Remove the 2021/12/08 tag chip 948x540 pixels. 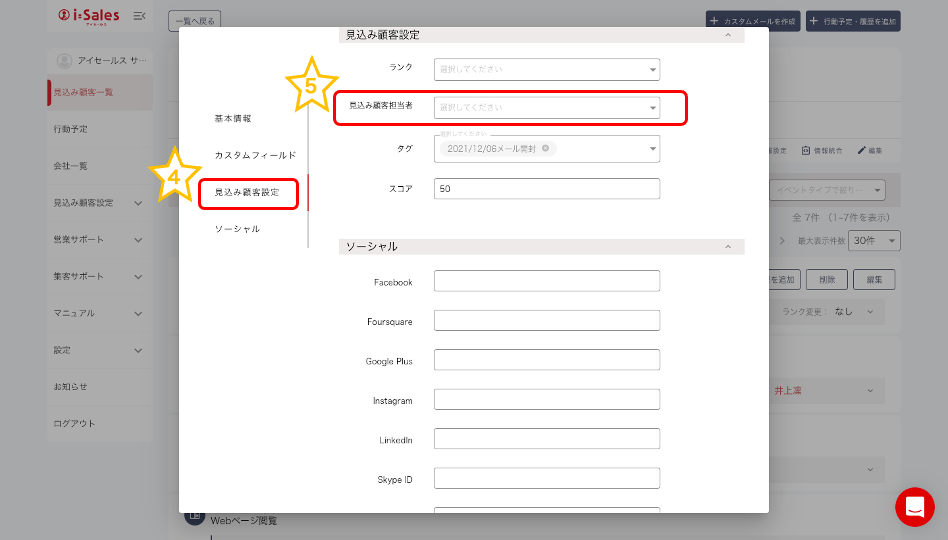(545, 148)
